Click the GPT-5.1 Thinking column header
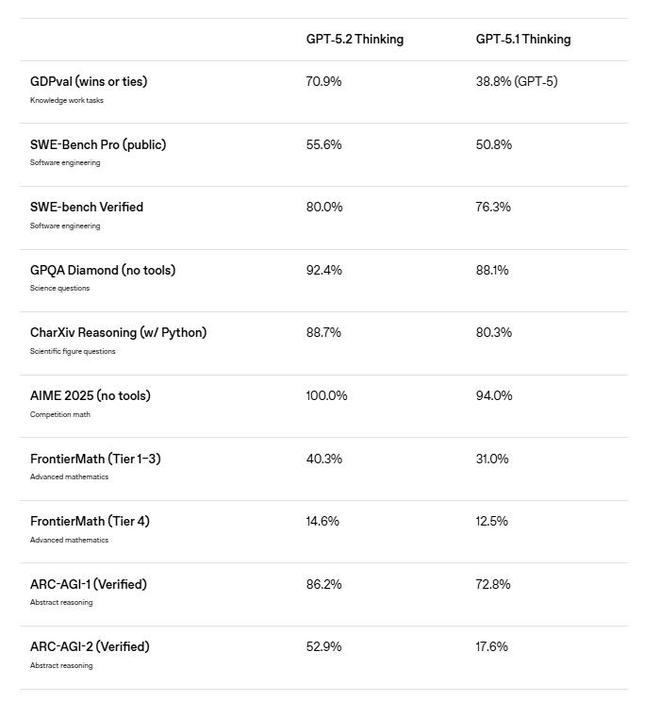Screen dimensions: 660x702 pyautogui.click(x=523, y=39)
